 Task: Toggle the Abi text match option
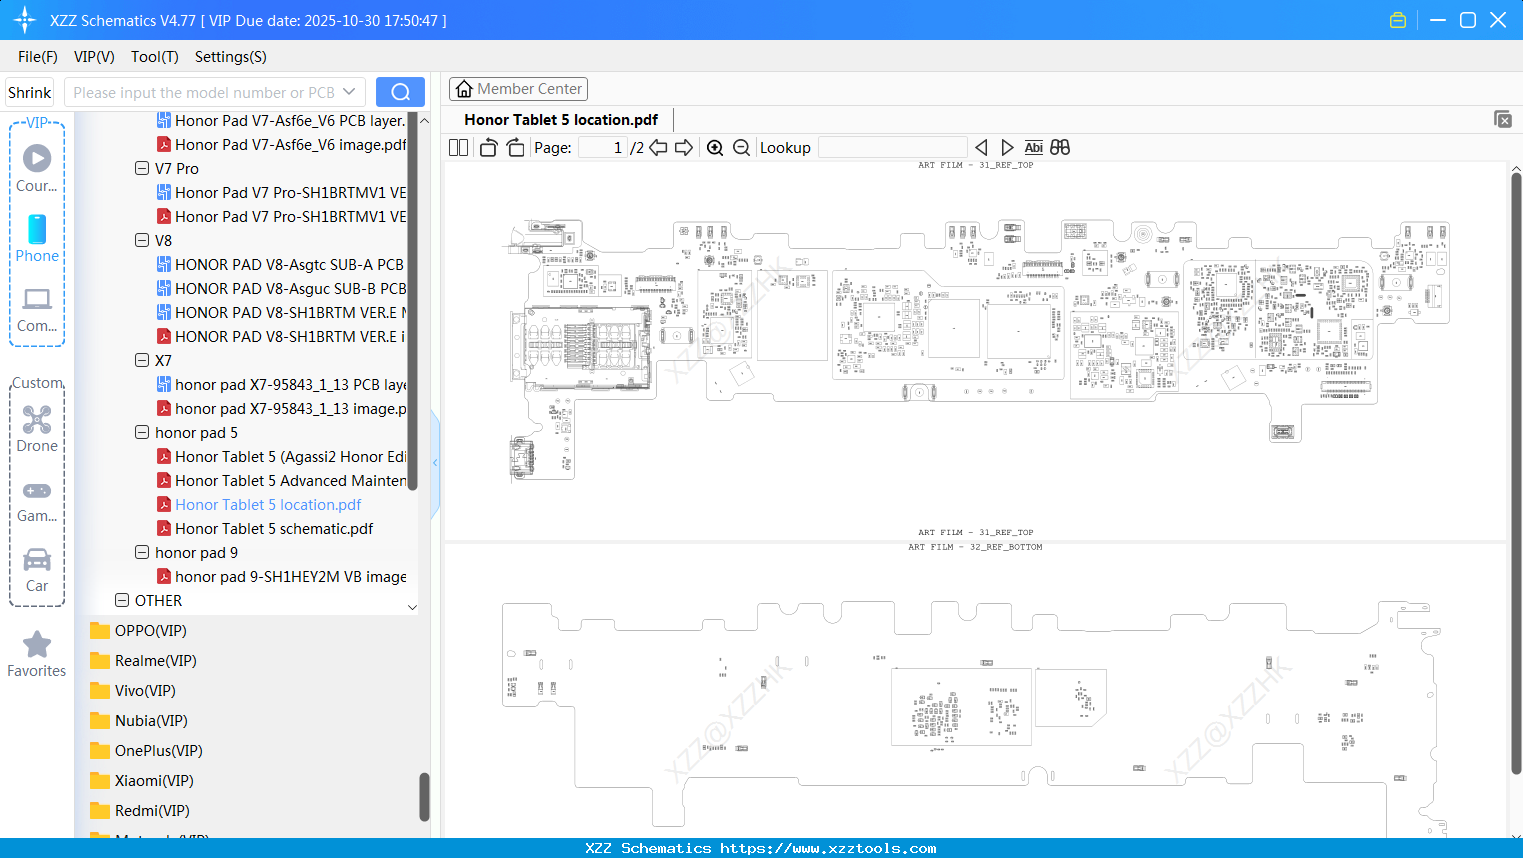point(1034,148)
